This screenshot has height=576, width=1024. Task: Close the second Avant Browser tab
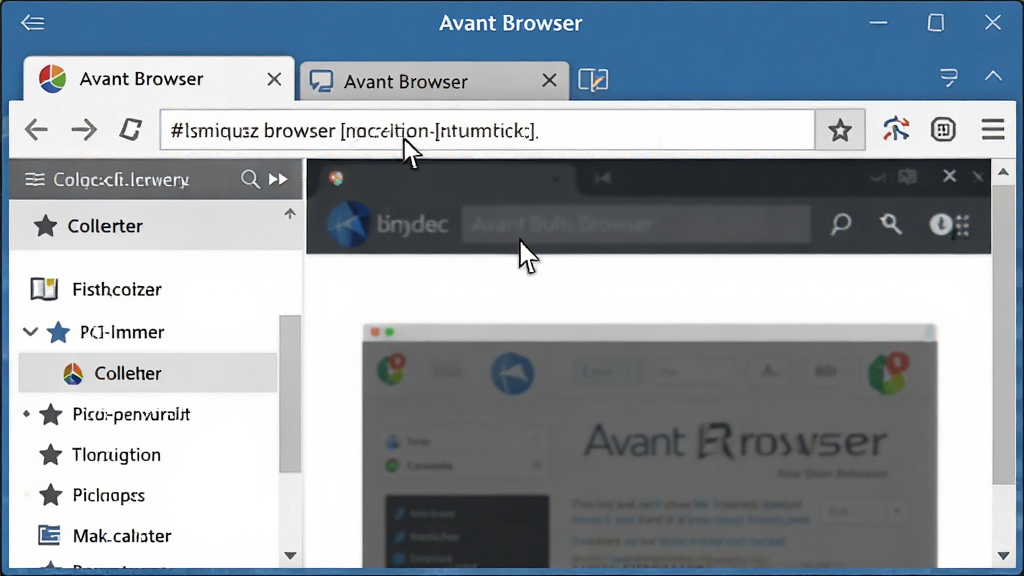tap(549, 80)
